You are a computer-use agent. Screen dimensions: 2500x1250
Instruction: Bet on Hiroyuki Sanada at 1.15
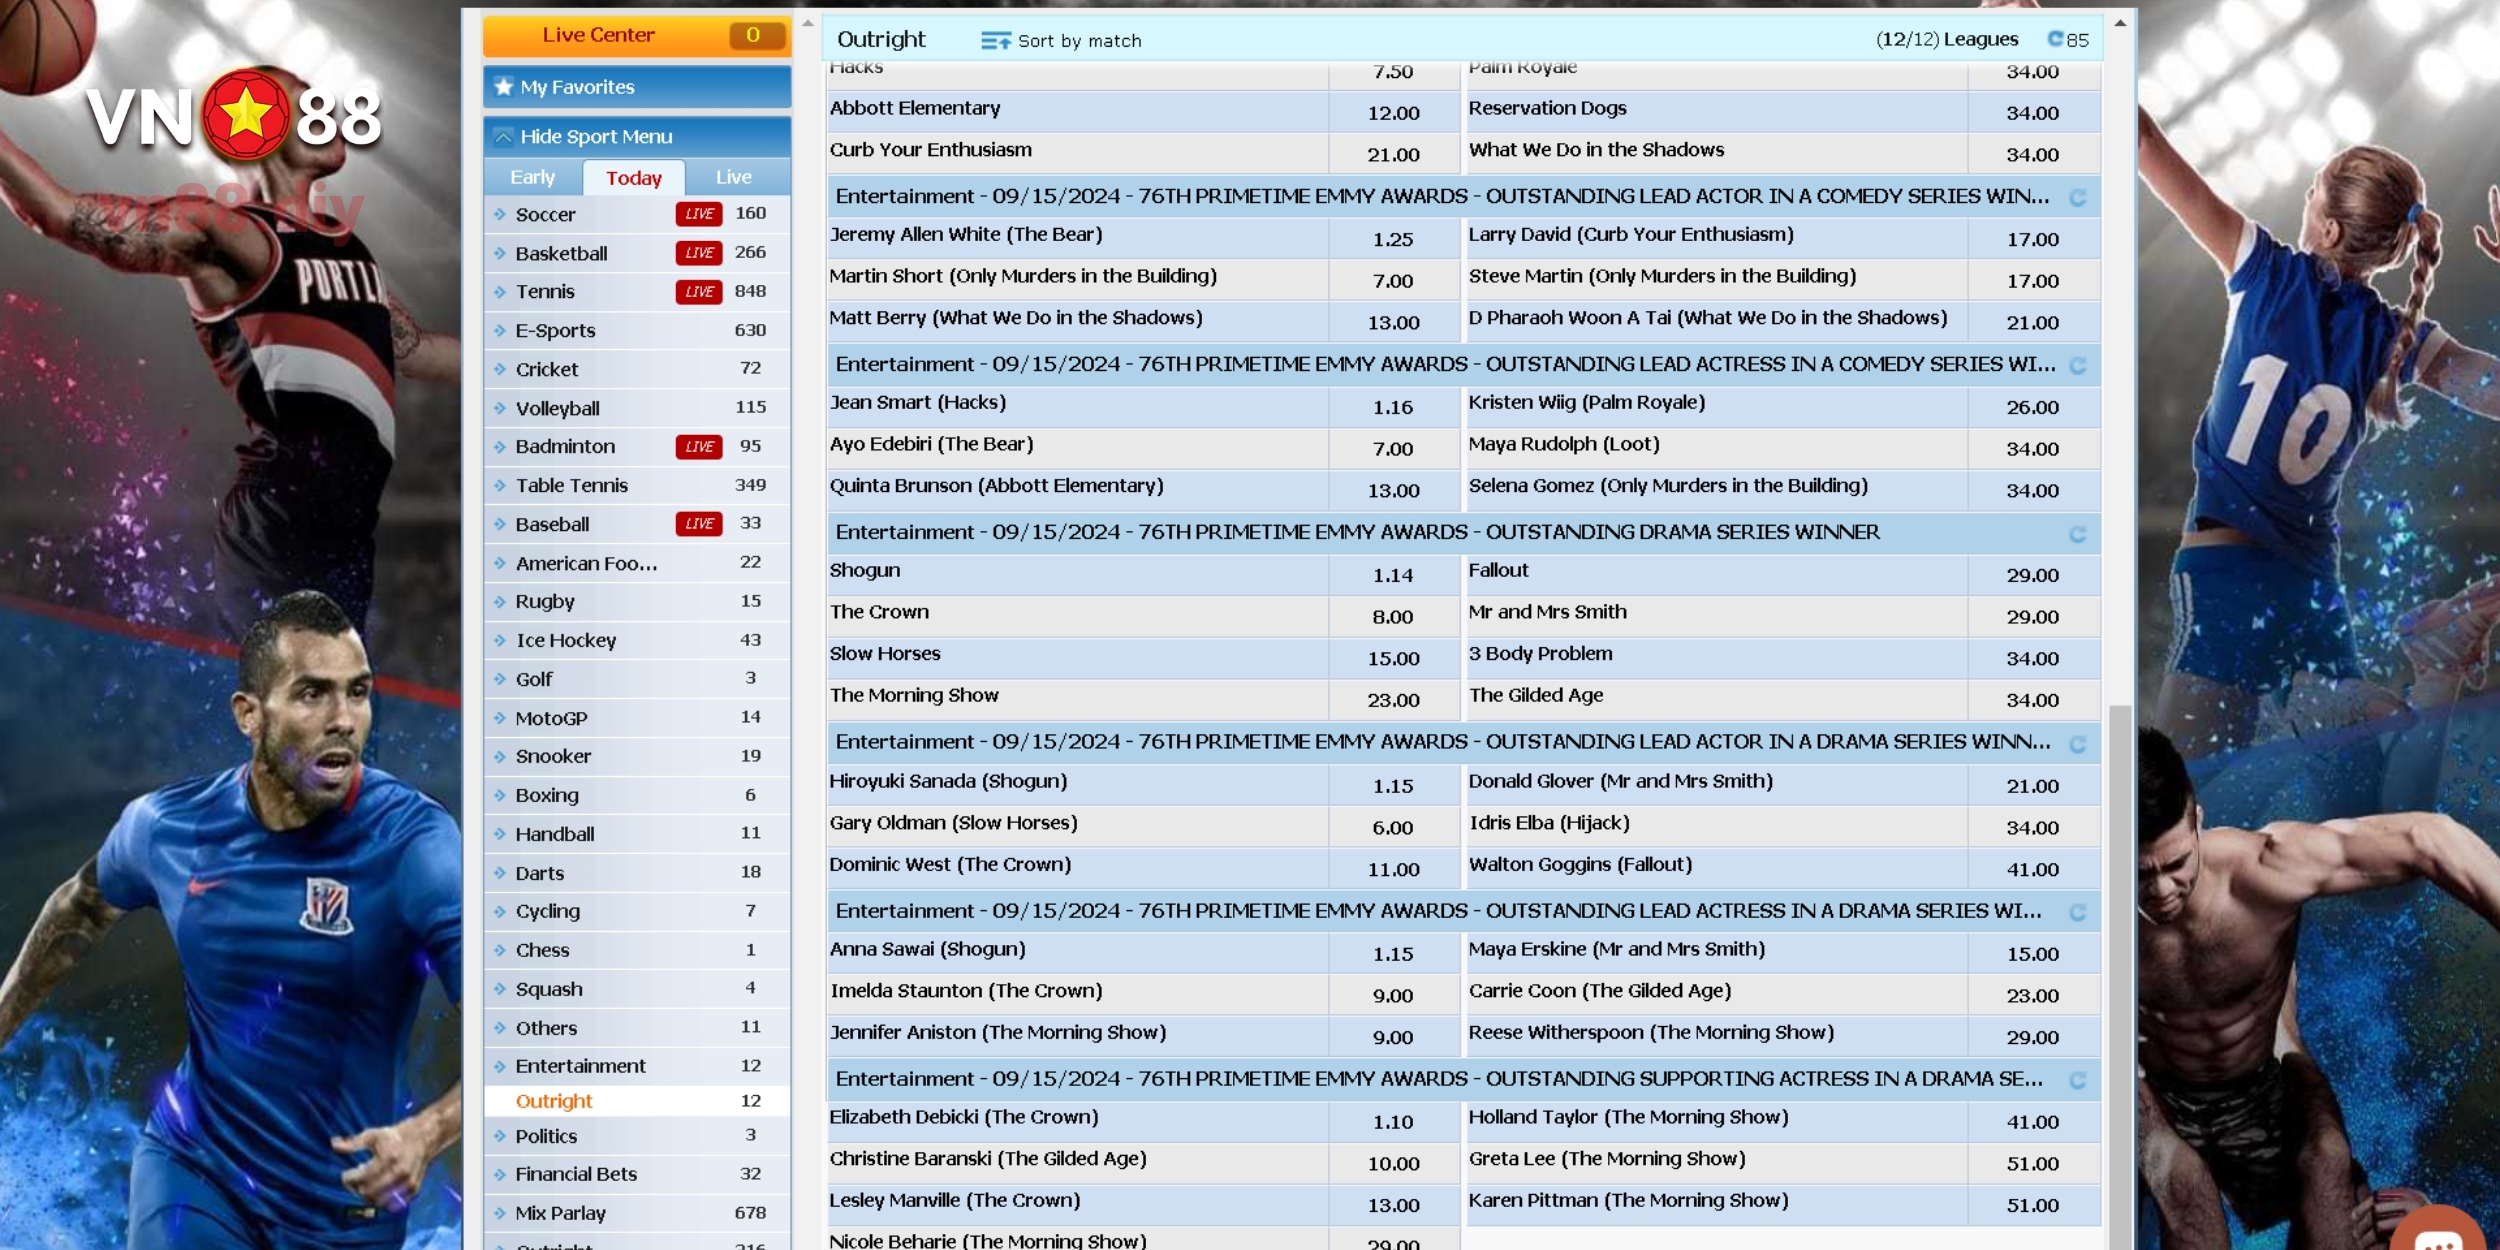coord(1393,787)
